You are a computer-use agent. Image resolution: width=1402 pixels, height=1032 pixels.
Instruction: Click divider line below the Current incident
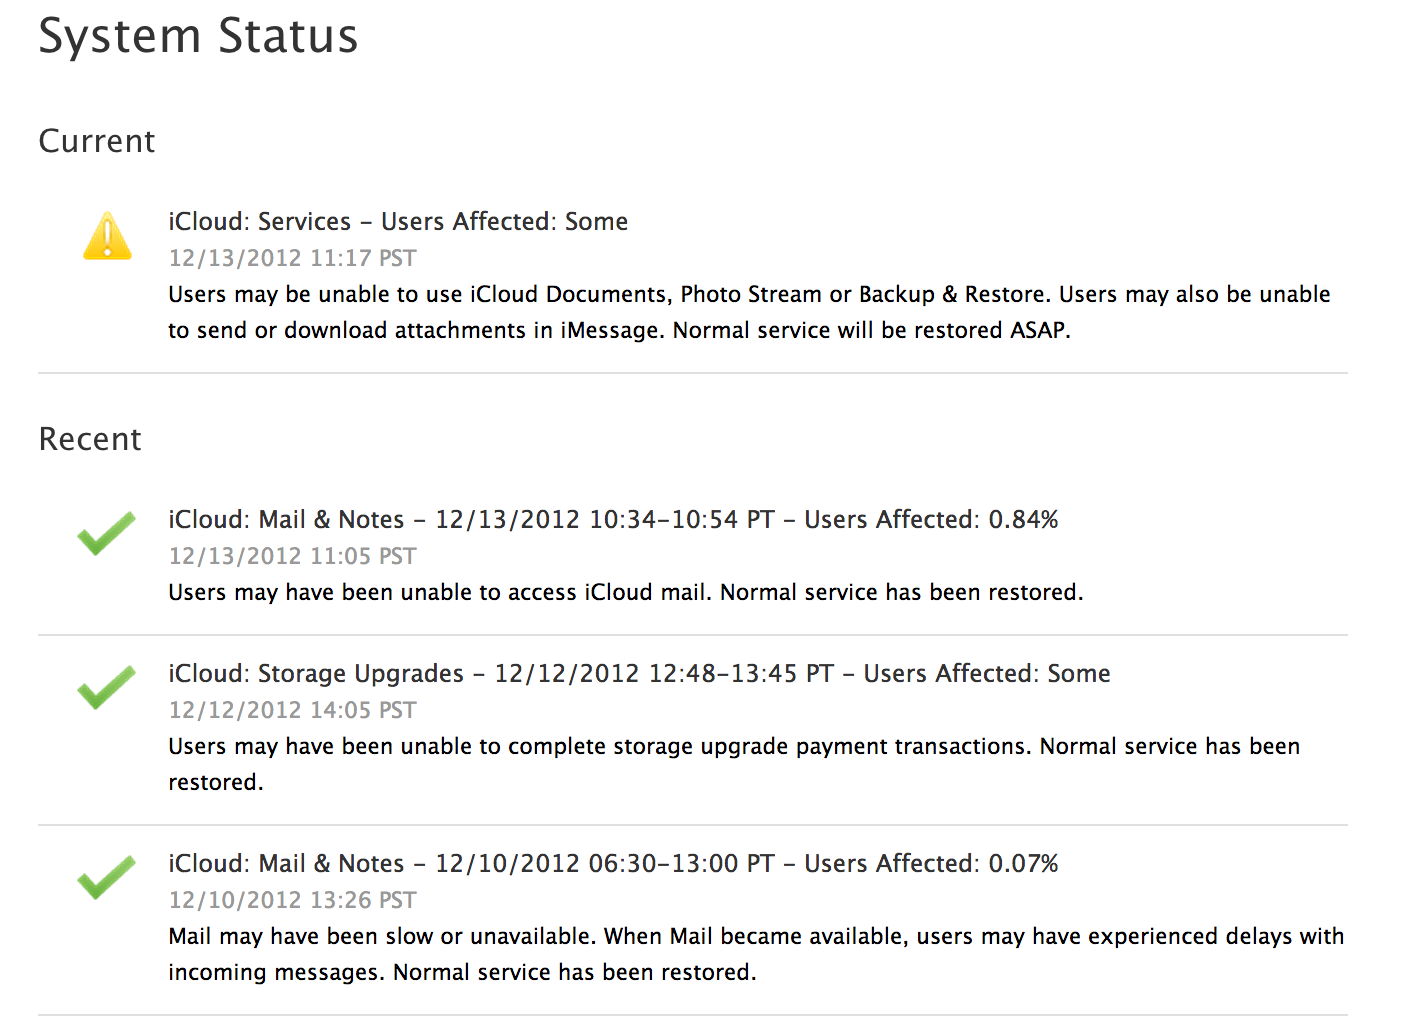(693, 373)
